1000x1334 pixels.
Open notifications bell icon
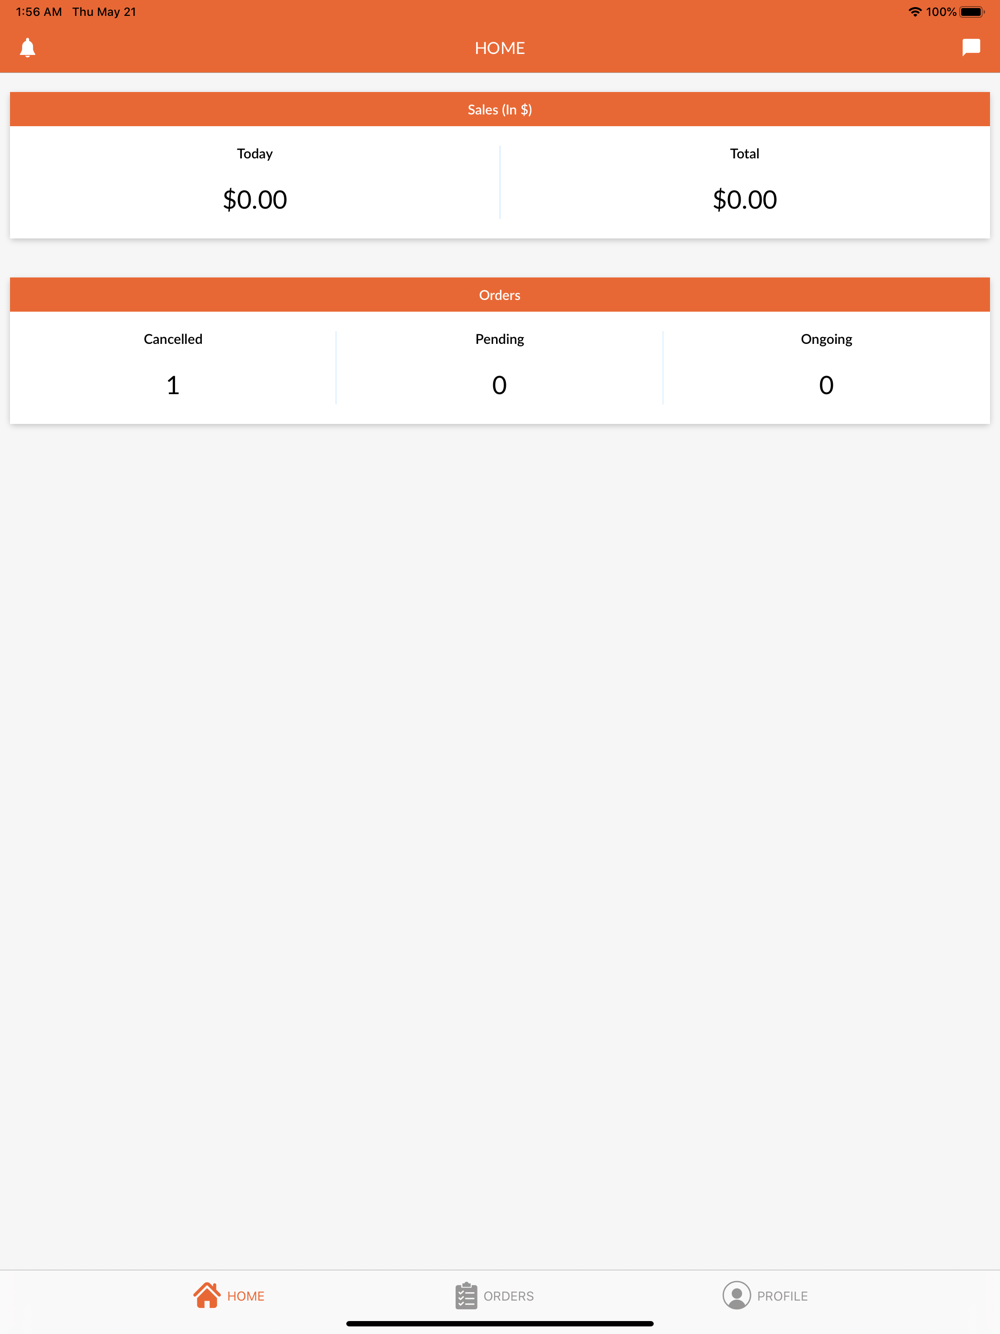28,47
